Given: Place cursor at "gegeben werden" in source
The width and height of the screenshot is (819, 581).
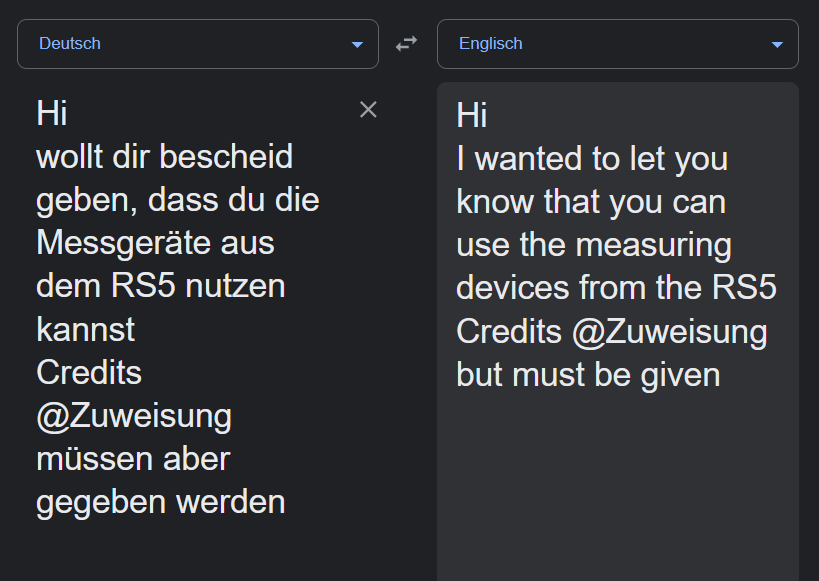Looking at the screenshot, I should [x=160, y=501].
